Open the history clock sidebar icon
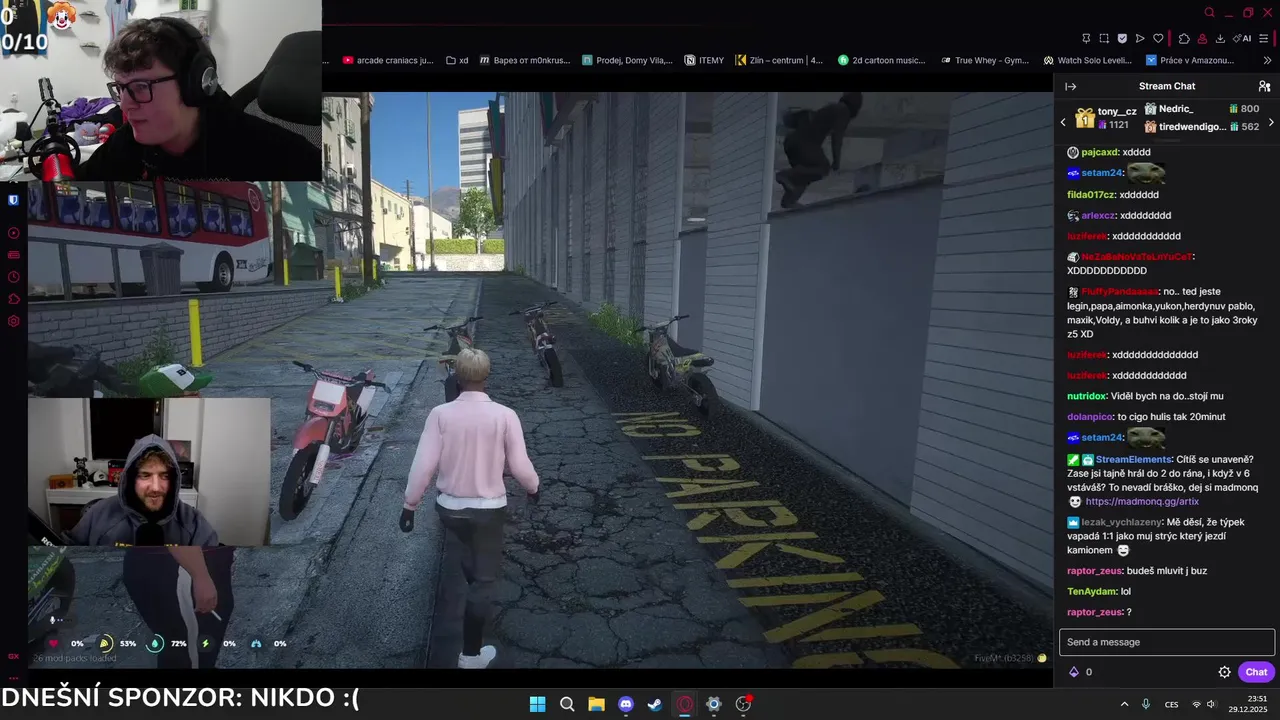 (13, 277)
